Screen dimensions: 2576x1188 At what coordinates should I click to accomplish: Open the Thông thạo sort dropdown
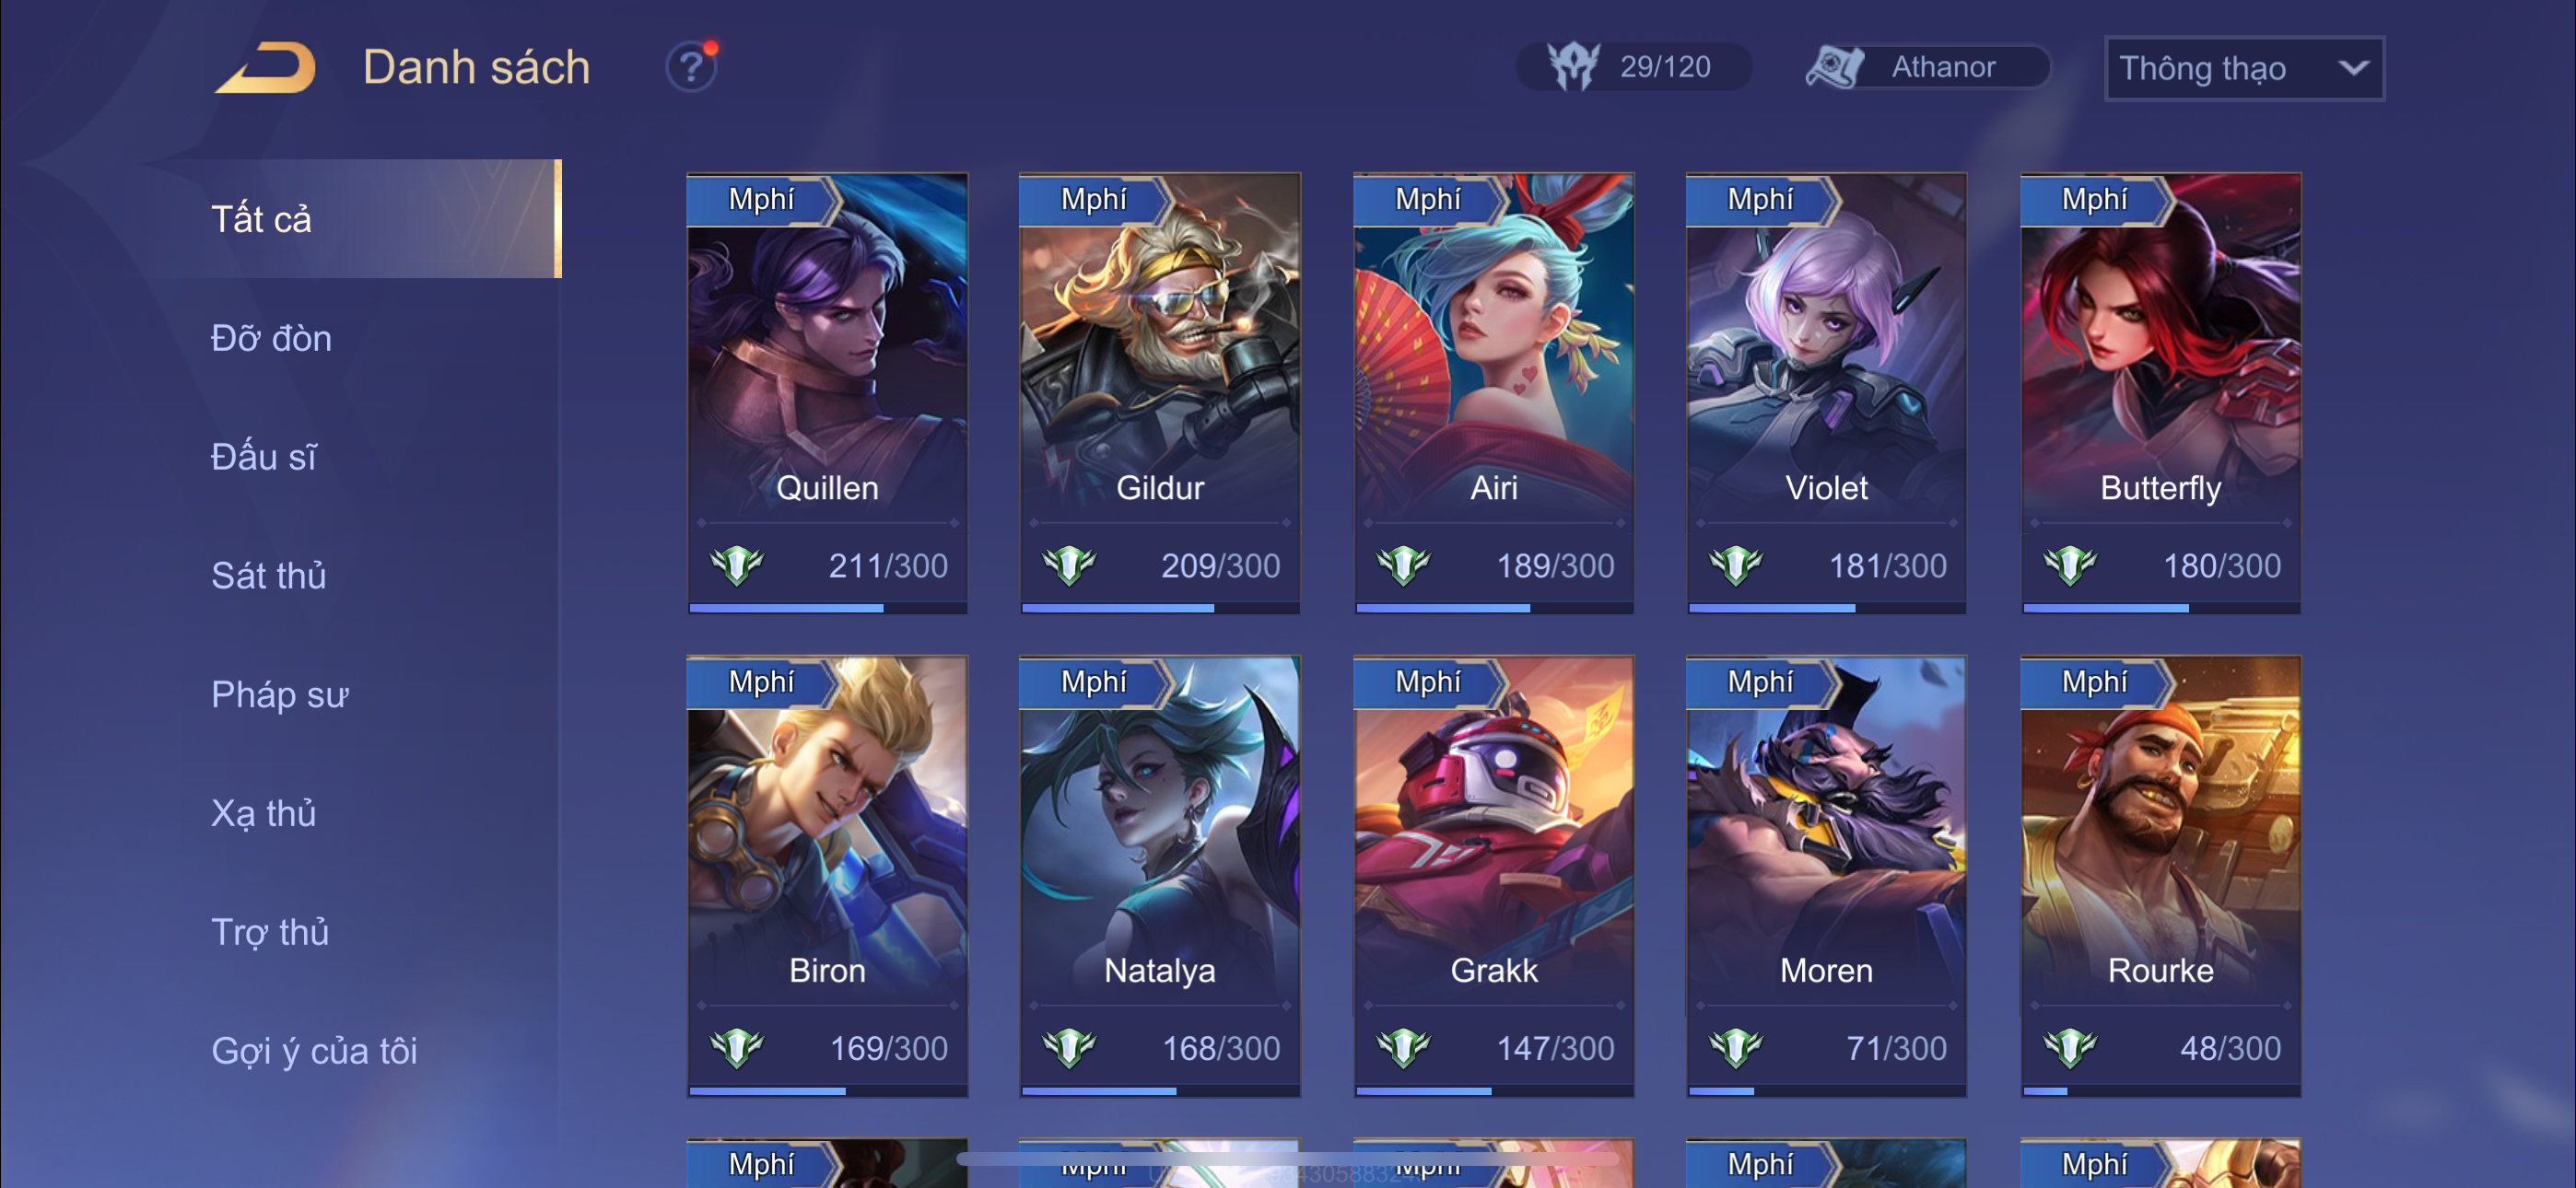[2244, 68]
